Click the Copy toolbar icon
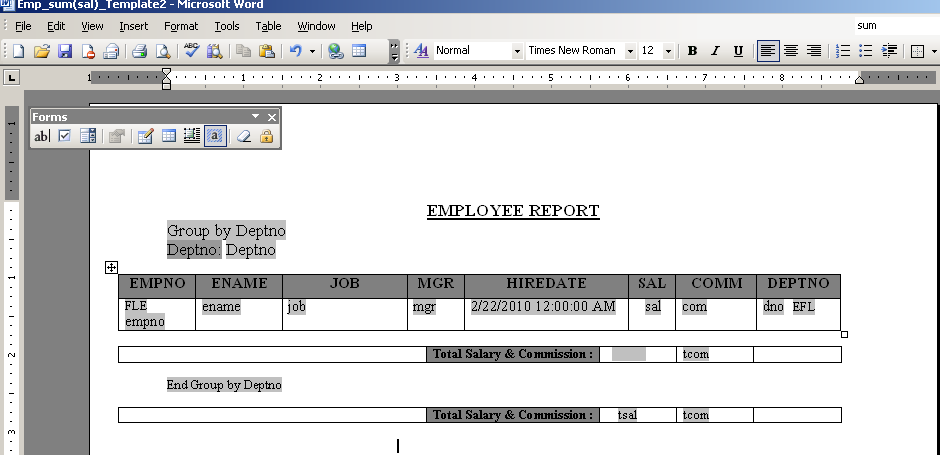The image size is (940, 455). [x=243, y=52]
